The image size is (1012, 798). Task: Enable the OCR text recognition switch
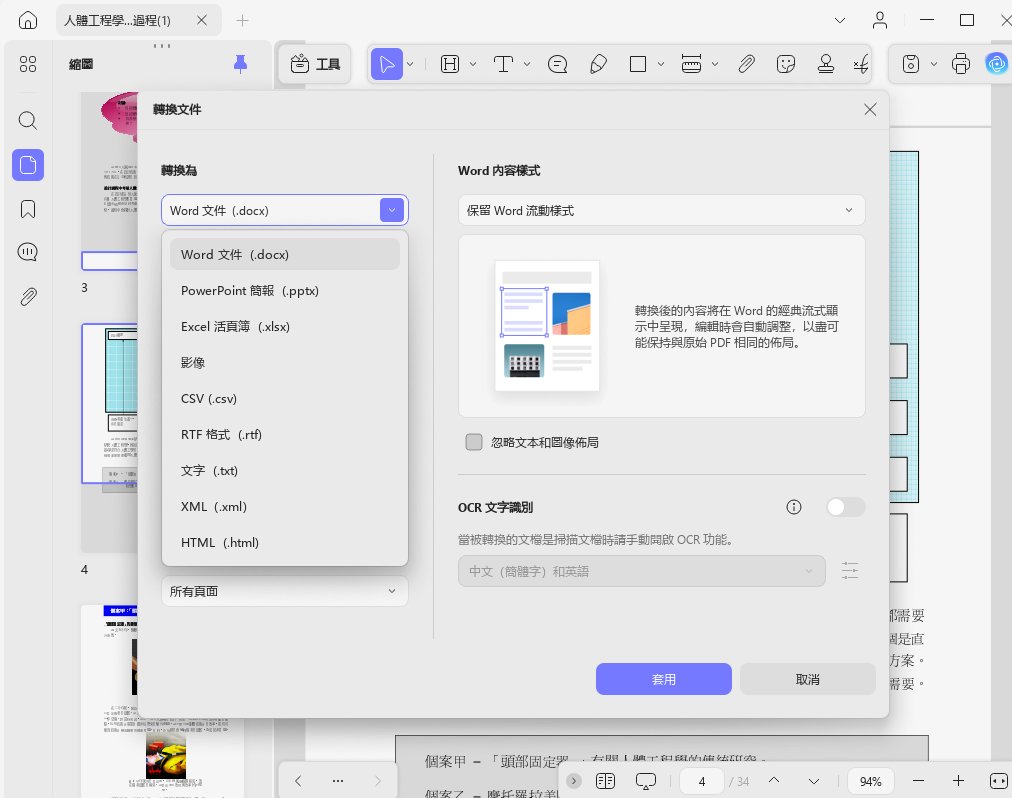845,507
